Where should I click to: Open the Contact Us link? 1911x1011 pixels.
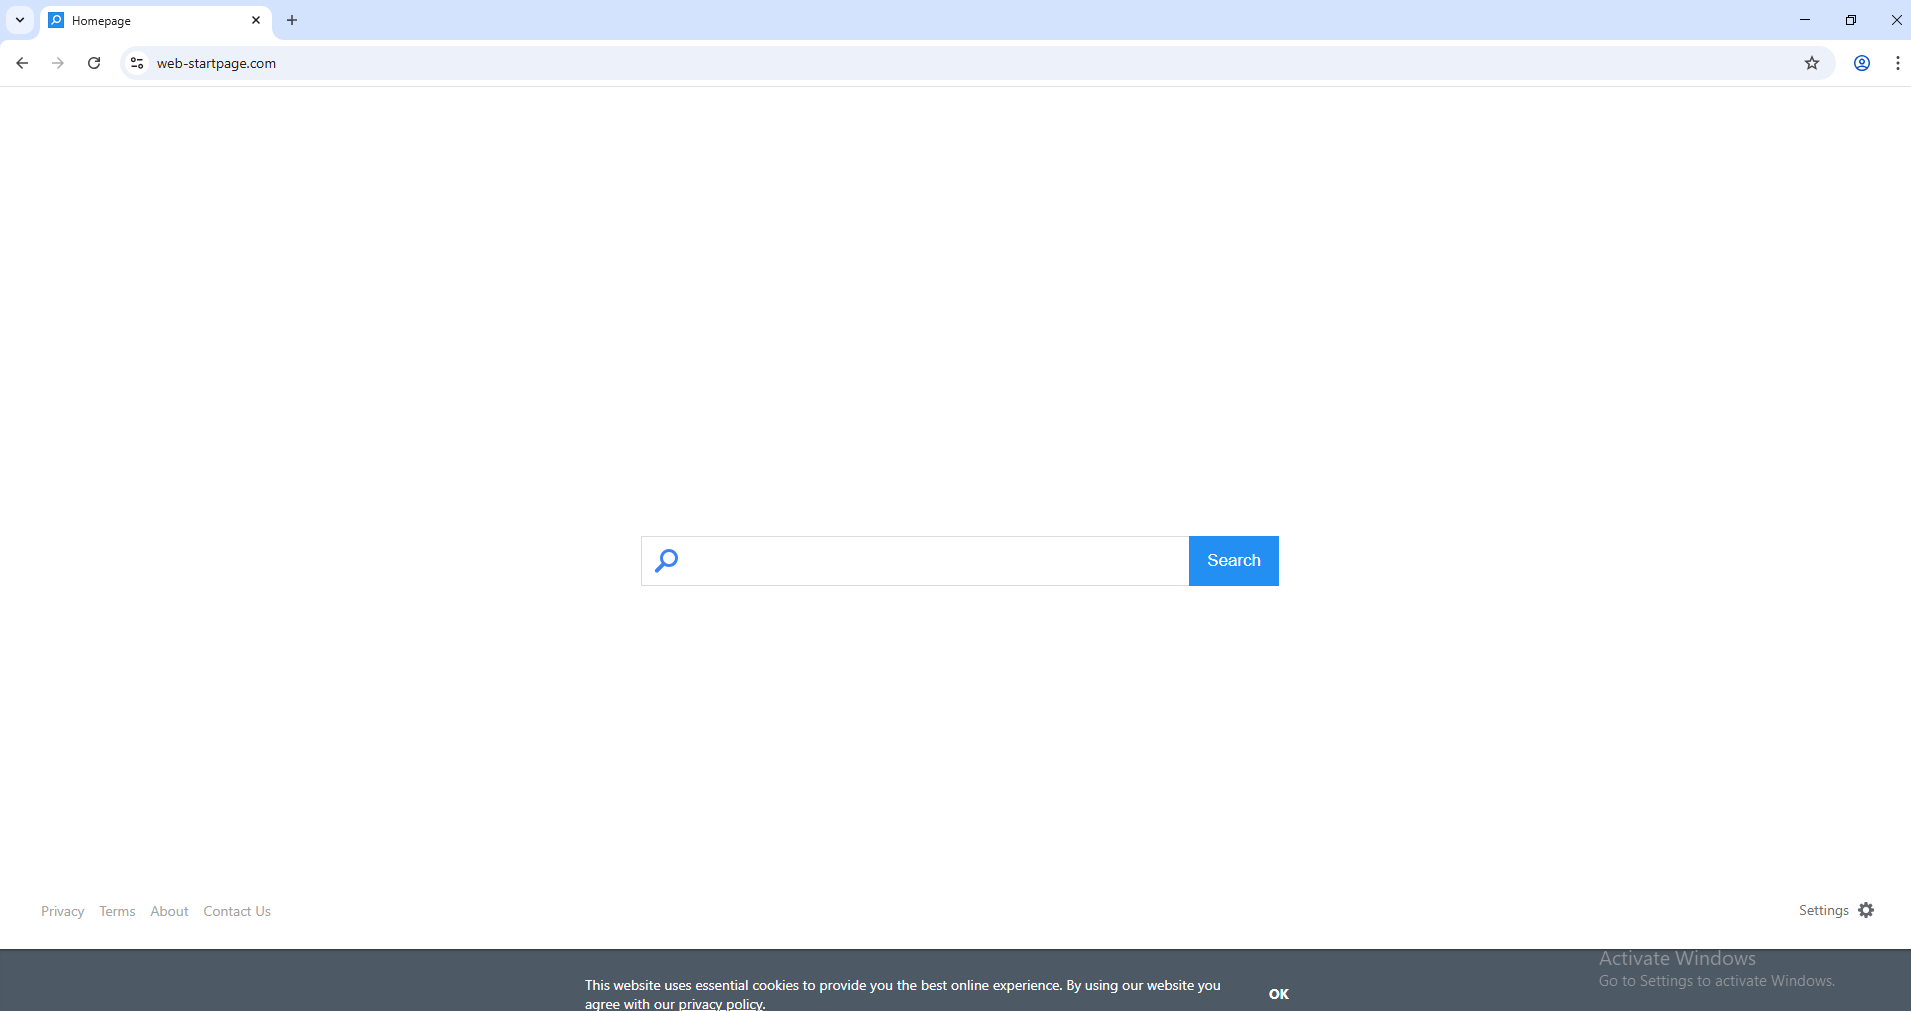click(237, 911)
